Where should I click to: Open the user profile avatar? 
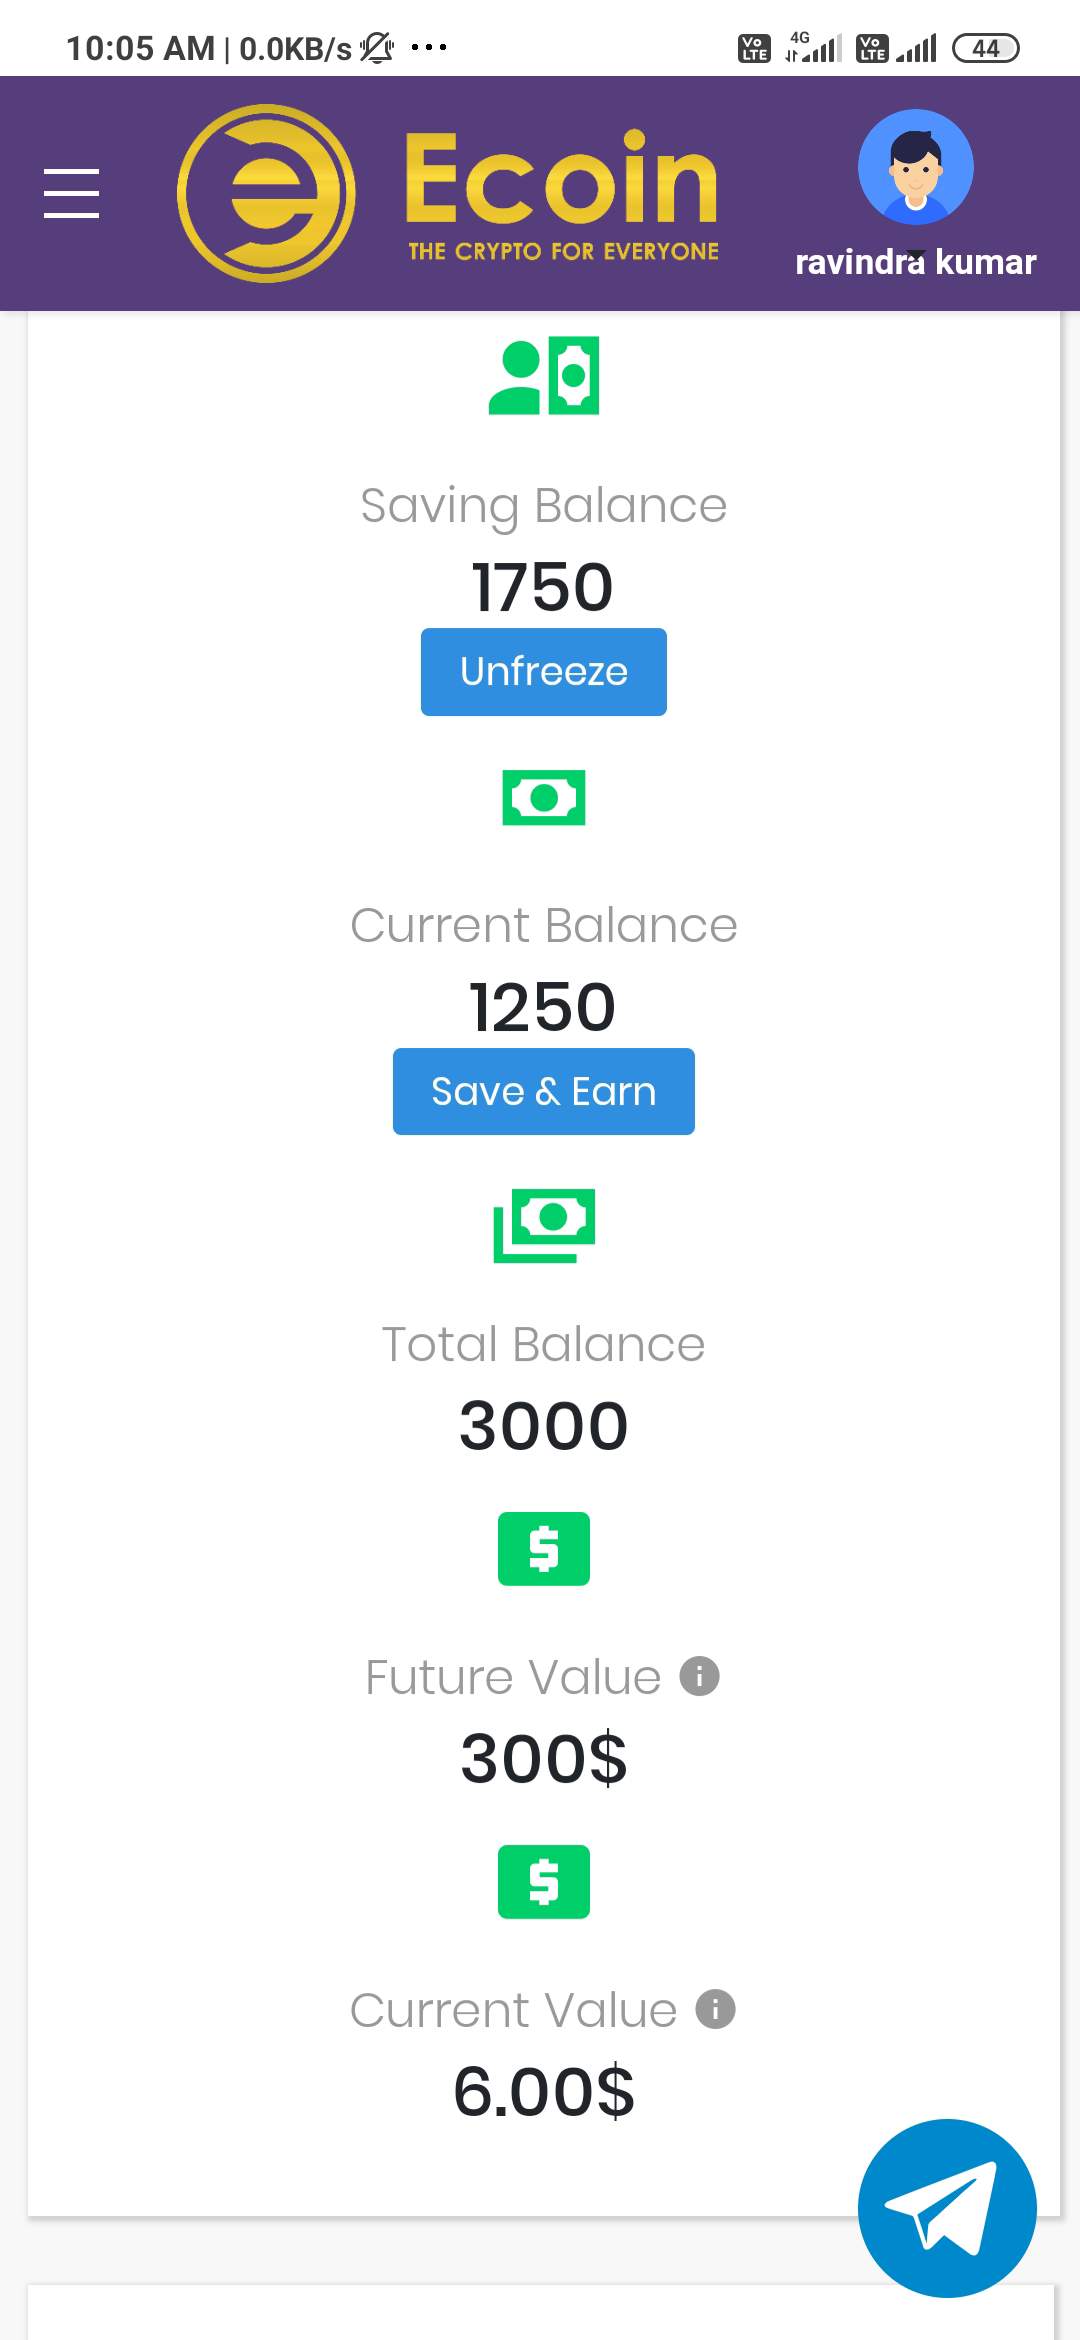tap(915, 167)
